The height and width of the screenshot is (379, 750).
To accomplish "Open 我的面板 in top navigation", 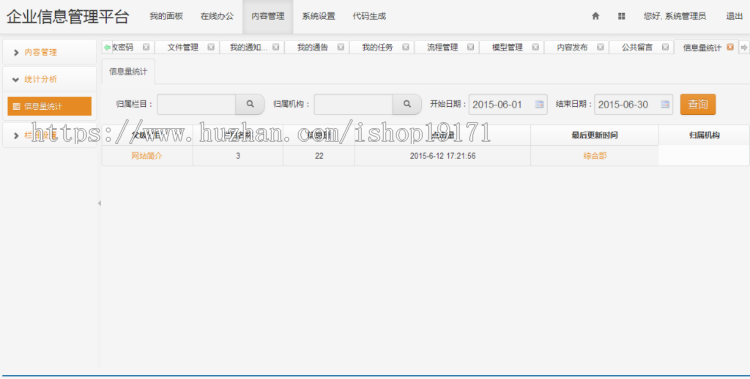I will pos(166,16).
